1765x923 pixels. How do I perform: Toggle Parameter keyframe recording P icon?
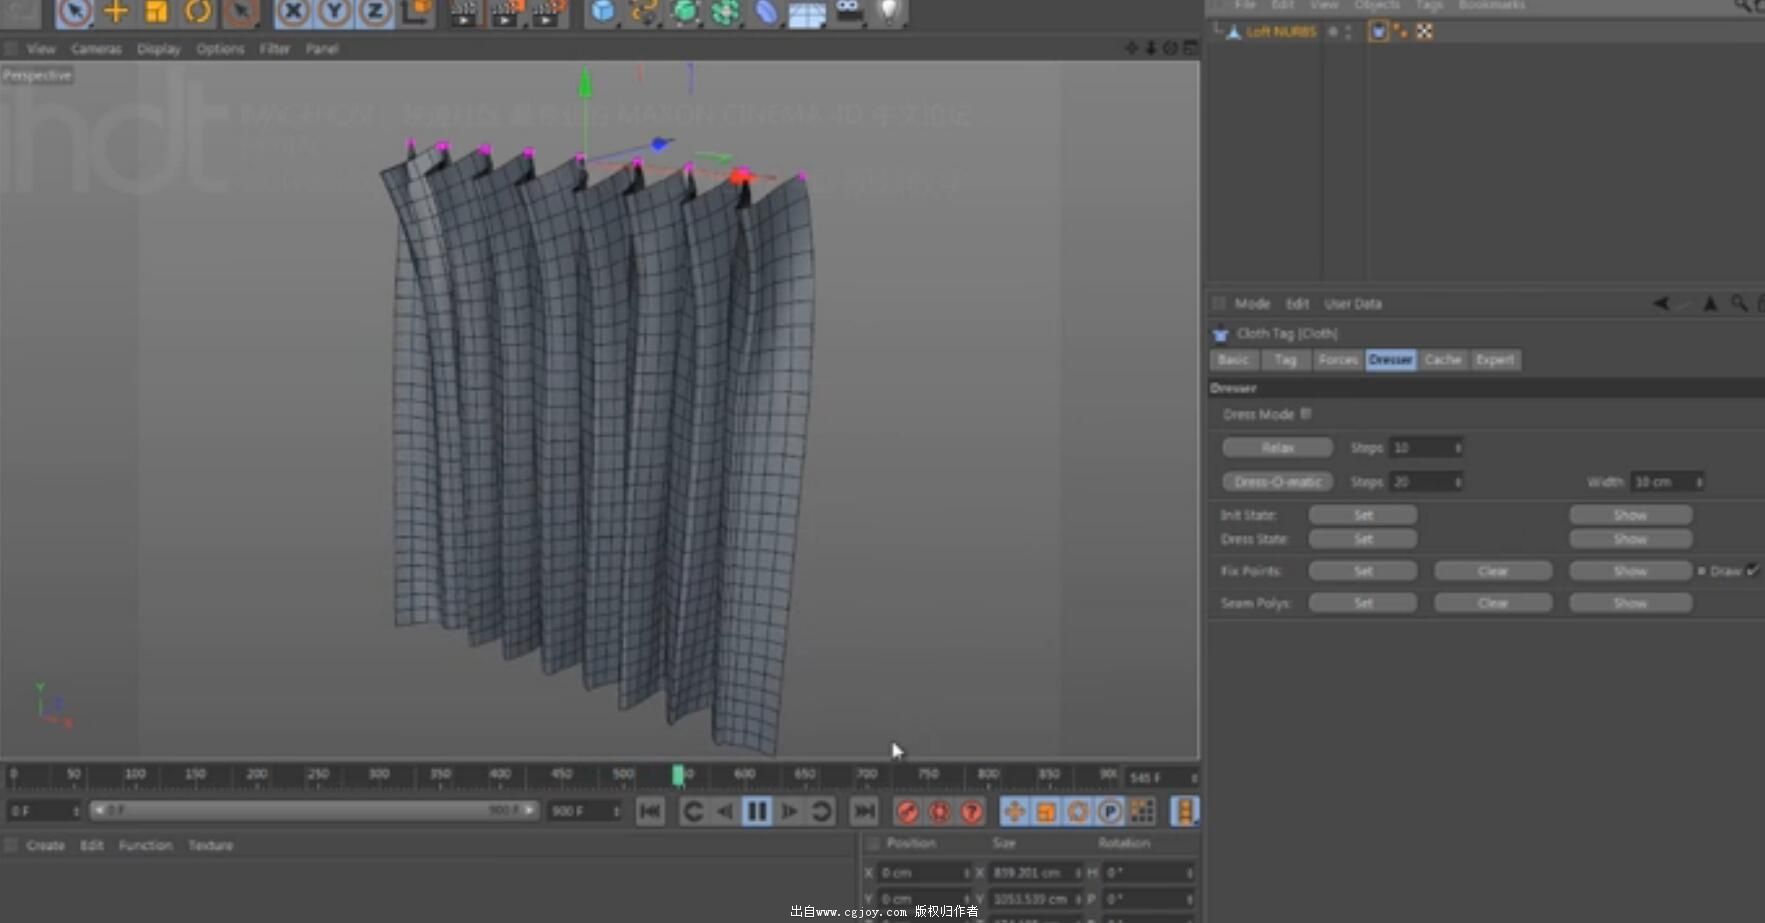point(1110,812)
